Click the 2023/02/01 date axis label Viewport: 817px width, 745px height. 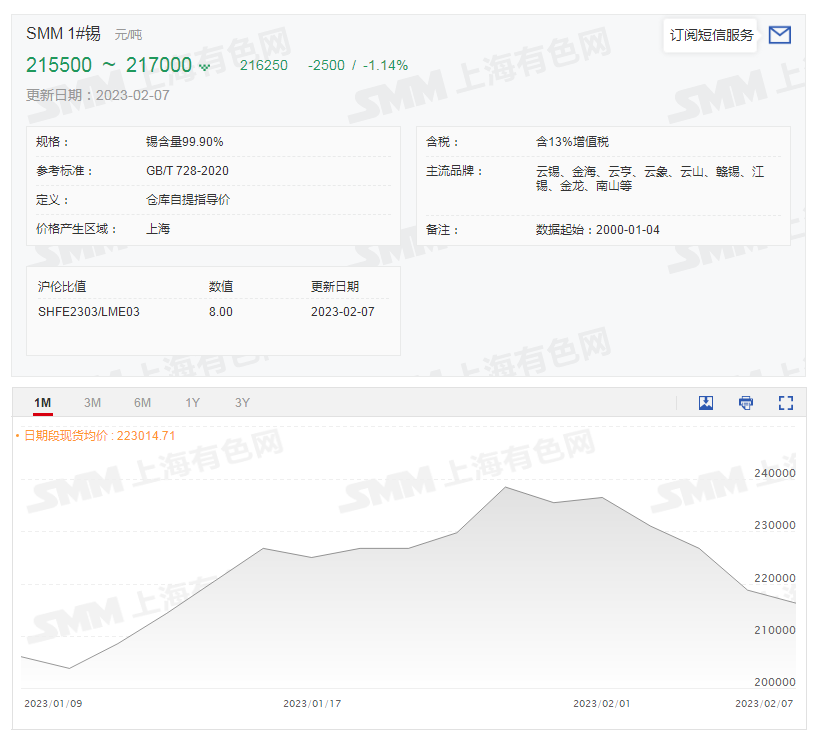pos(602,704)
